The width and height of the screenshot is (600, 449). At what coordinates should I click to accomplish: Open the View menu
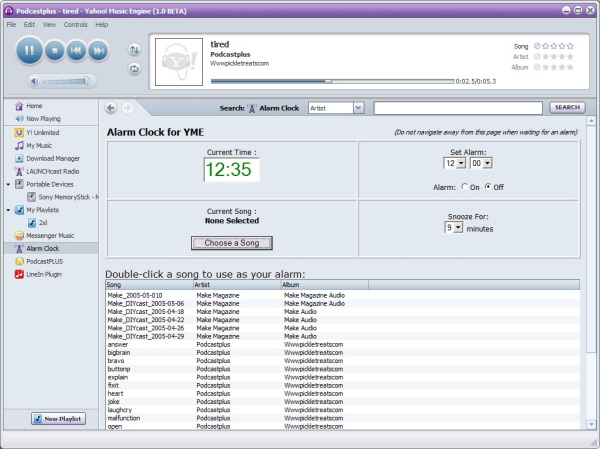pyautogui.click(x=49, y=24)
